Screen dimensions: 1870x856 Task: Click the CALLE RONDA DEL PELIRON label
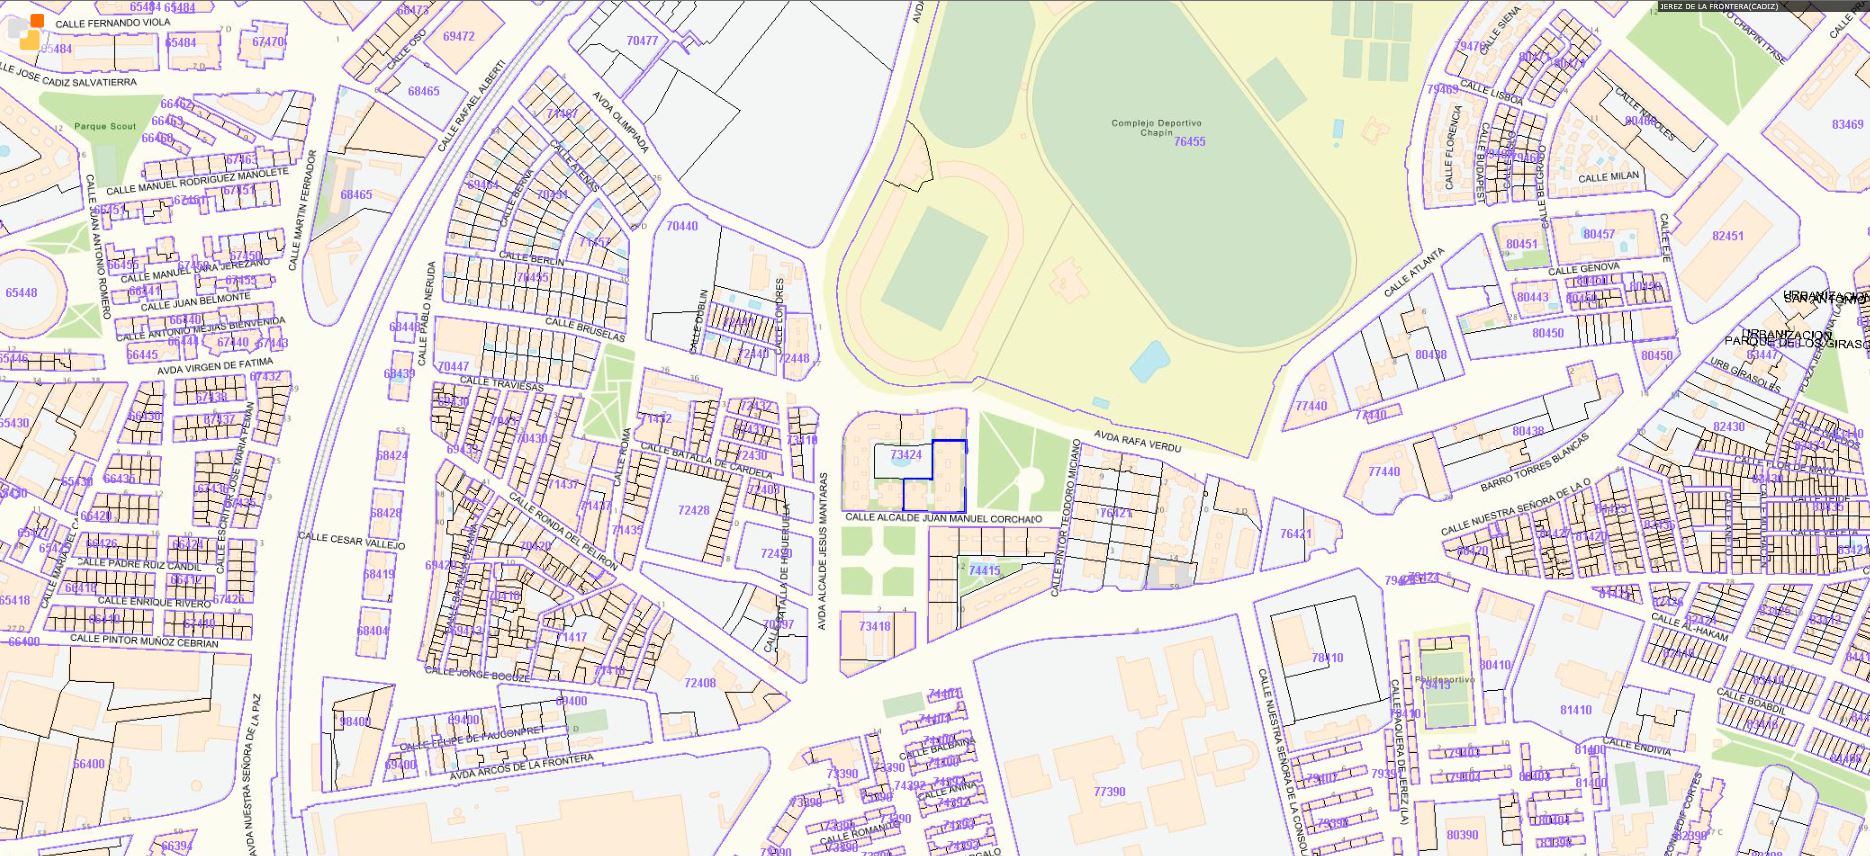562,532
